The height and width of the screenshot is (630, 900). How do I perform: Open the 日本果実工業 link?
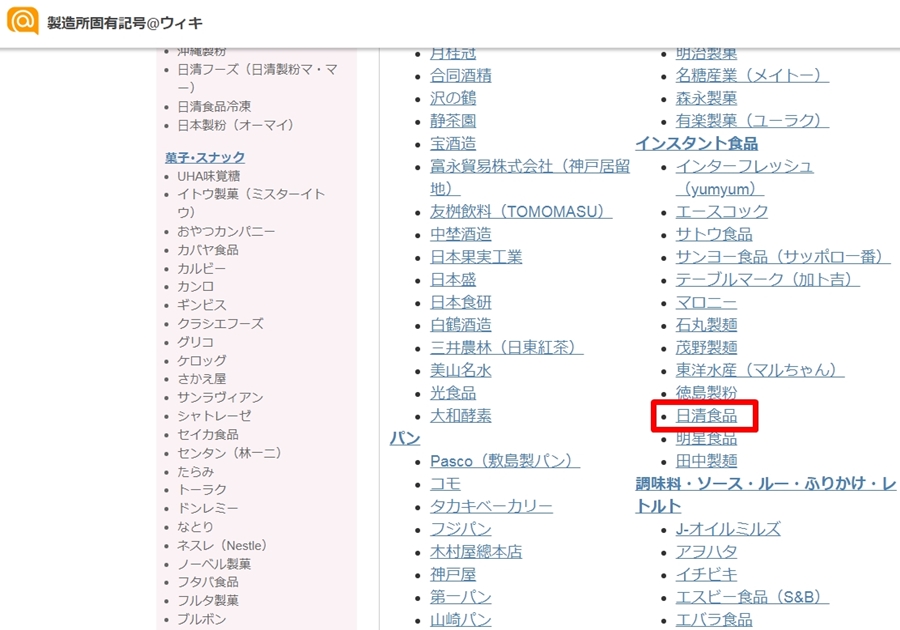(x=476, y=256)
